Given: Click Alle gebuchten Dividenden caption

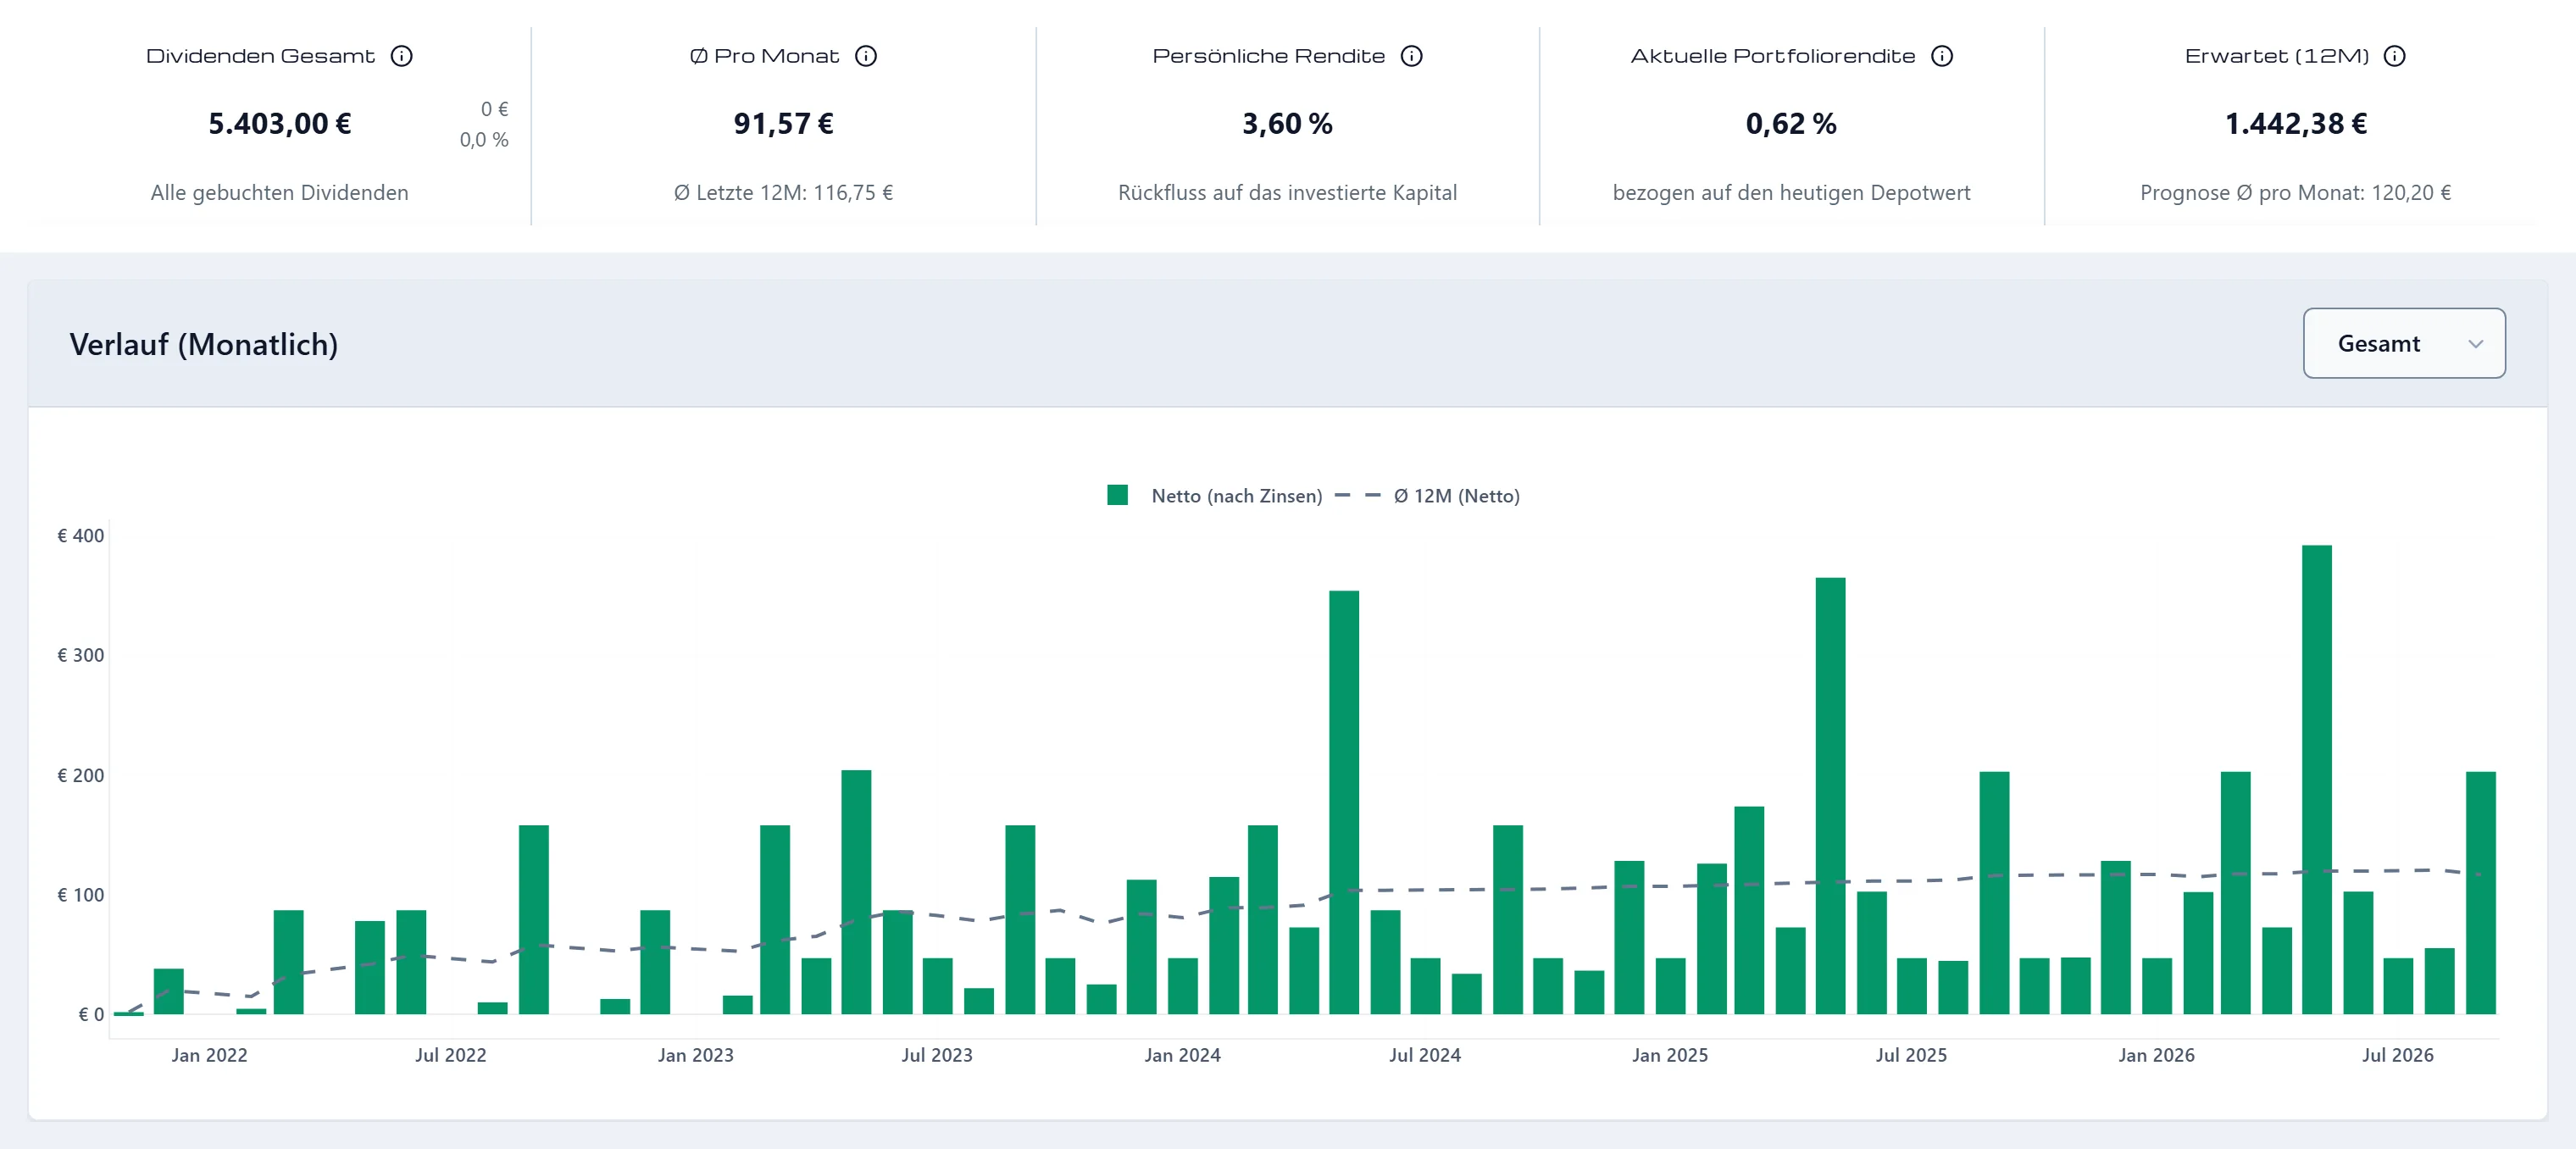Looking at the screenshot, I should [280, 193].
